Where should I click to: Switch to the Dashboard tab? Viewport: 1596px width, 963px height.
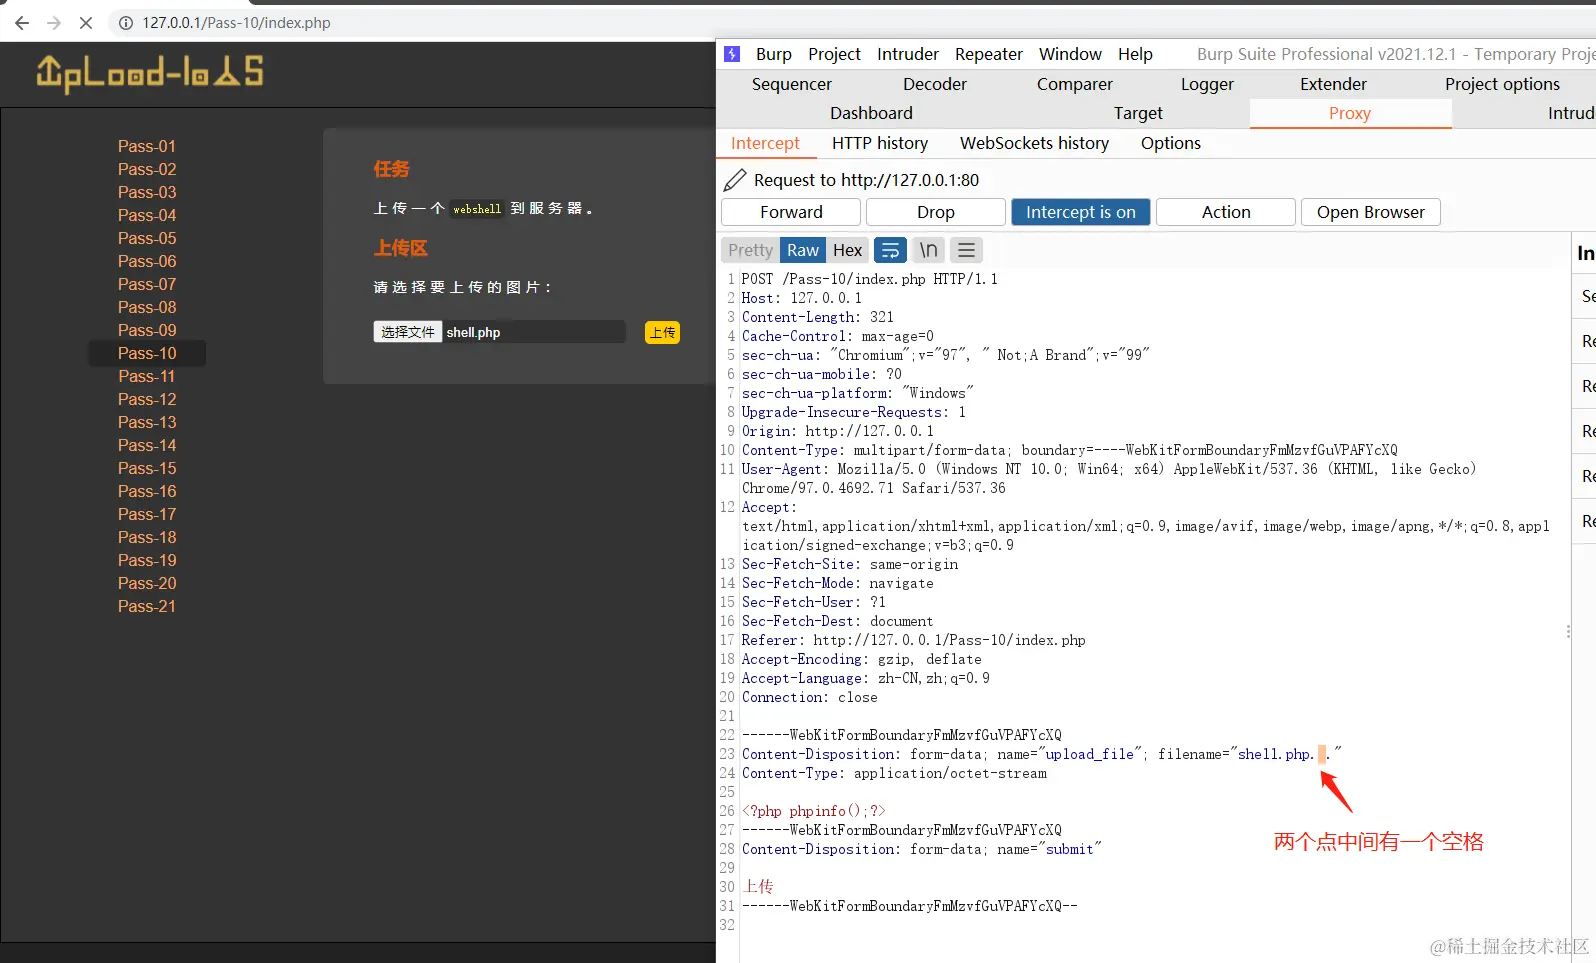(x=871, y=113)
